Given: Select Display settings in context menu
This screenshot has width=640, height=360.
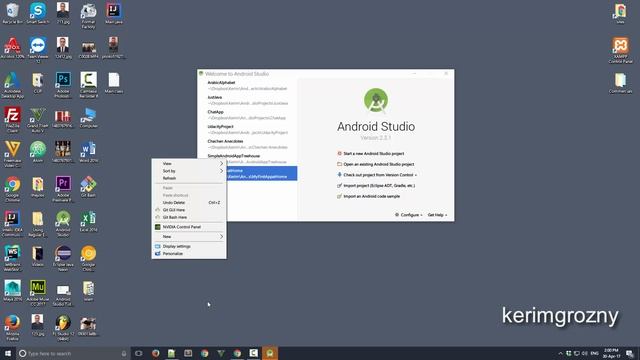Looking at the screenshot, I should [189, 246].
